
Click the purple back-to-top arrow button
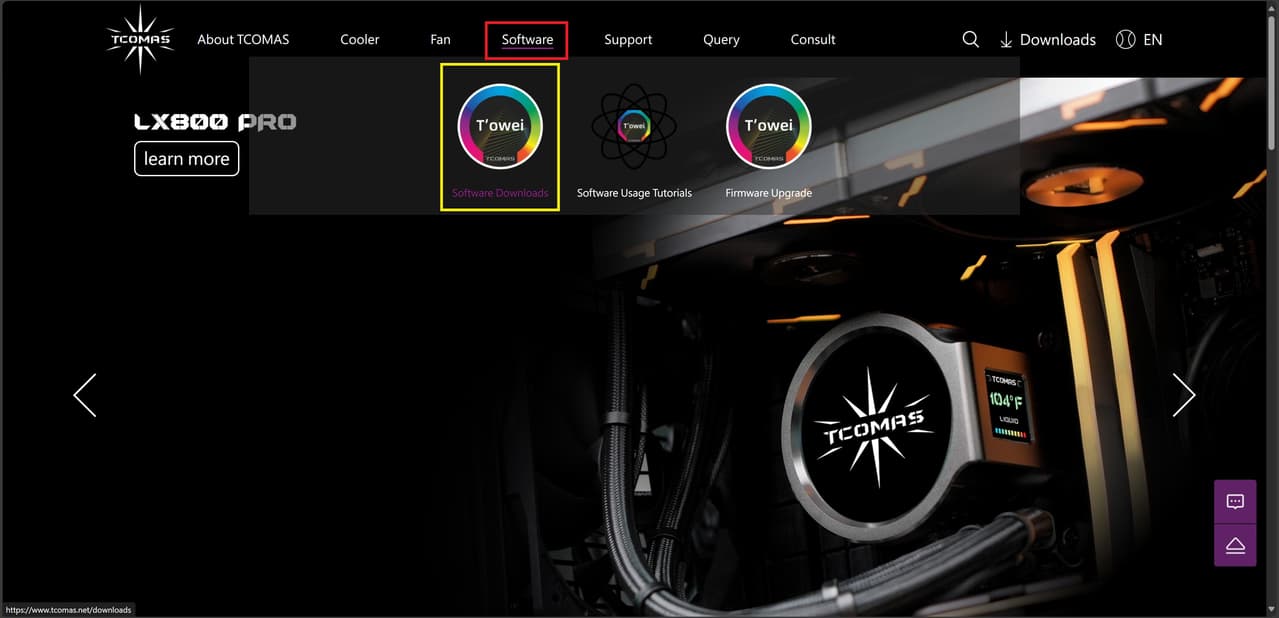click(x=1235, y=545)
